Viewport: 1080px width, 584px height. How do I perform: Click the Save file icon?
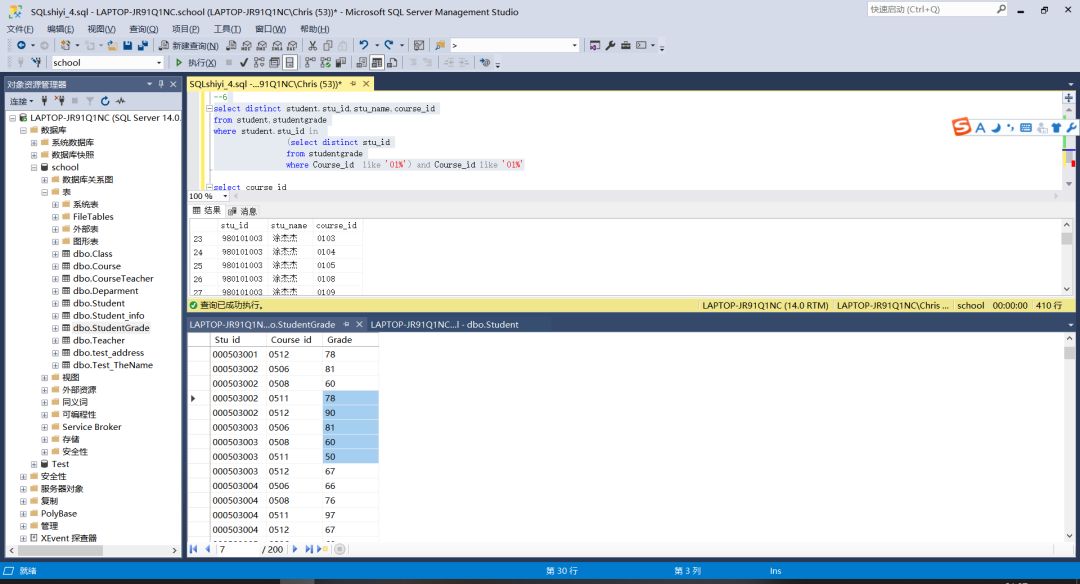128,45
